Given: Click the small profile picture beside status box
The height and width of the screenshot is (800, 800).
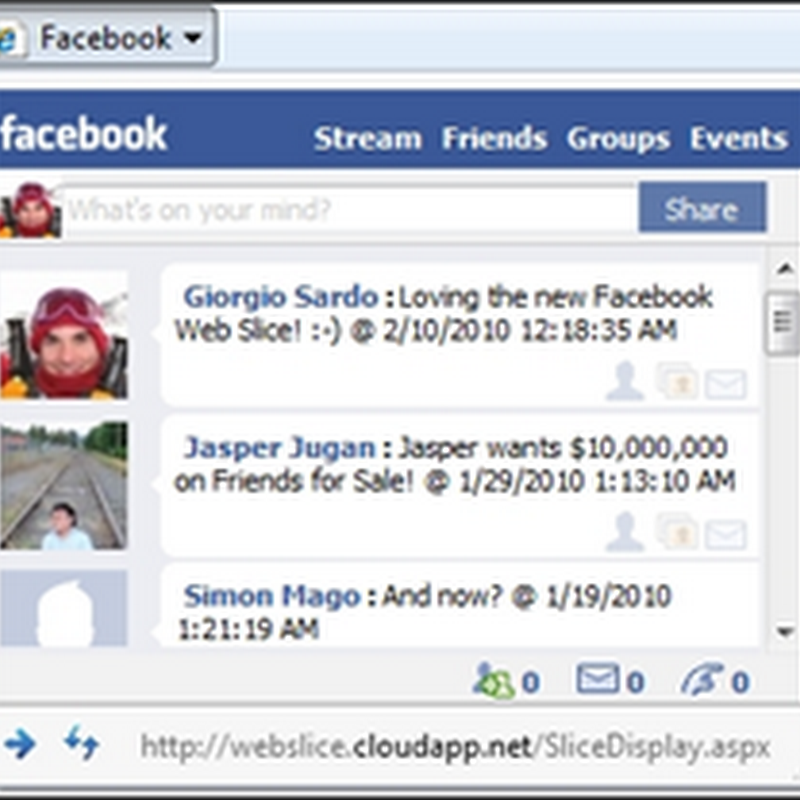Looking at the screenshot, I should pyautogui.click(x=31, y=210).
